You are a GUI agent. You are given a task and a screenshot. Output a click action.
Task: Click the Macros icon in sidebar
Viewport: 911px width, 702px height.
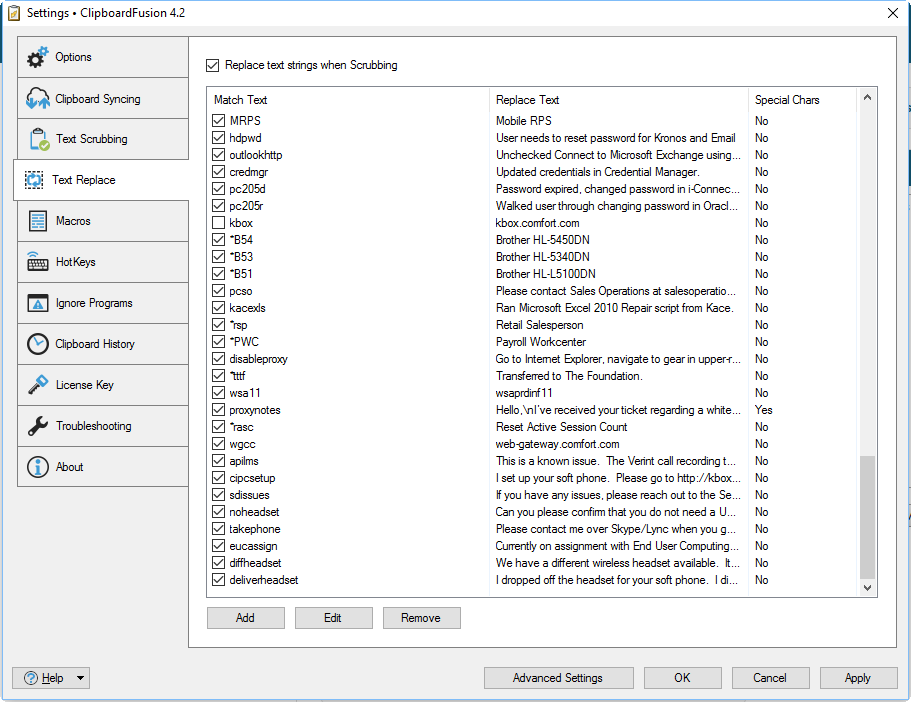(x=38, y=221)
